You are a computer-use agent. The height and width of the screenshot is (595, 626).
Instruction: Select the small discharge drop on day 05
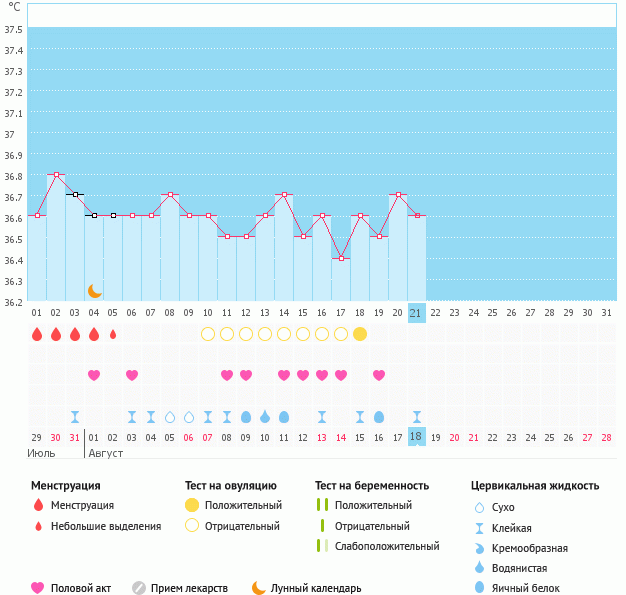(x=113, y=334)
